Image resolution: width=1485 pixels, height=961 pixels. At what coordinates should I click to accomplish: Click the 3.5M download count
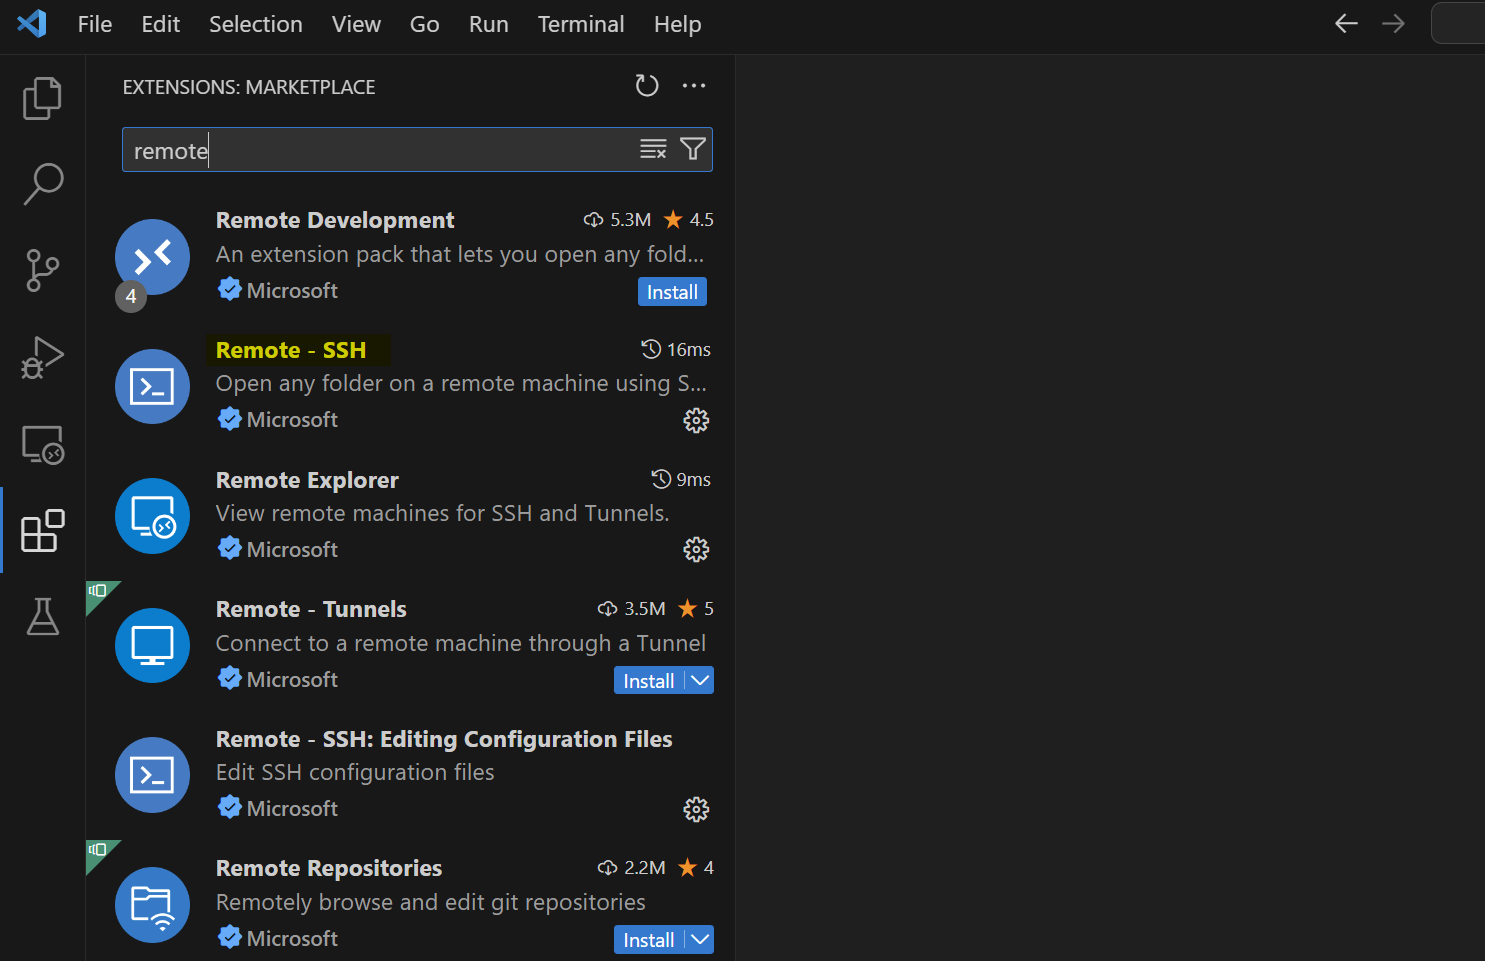632,609
